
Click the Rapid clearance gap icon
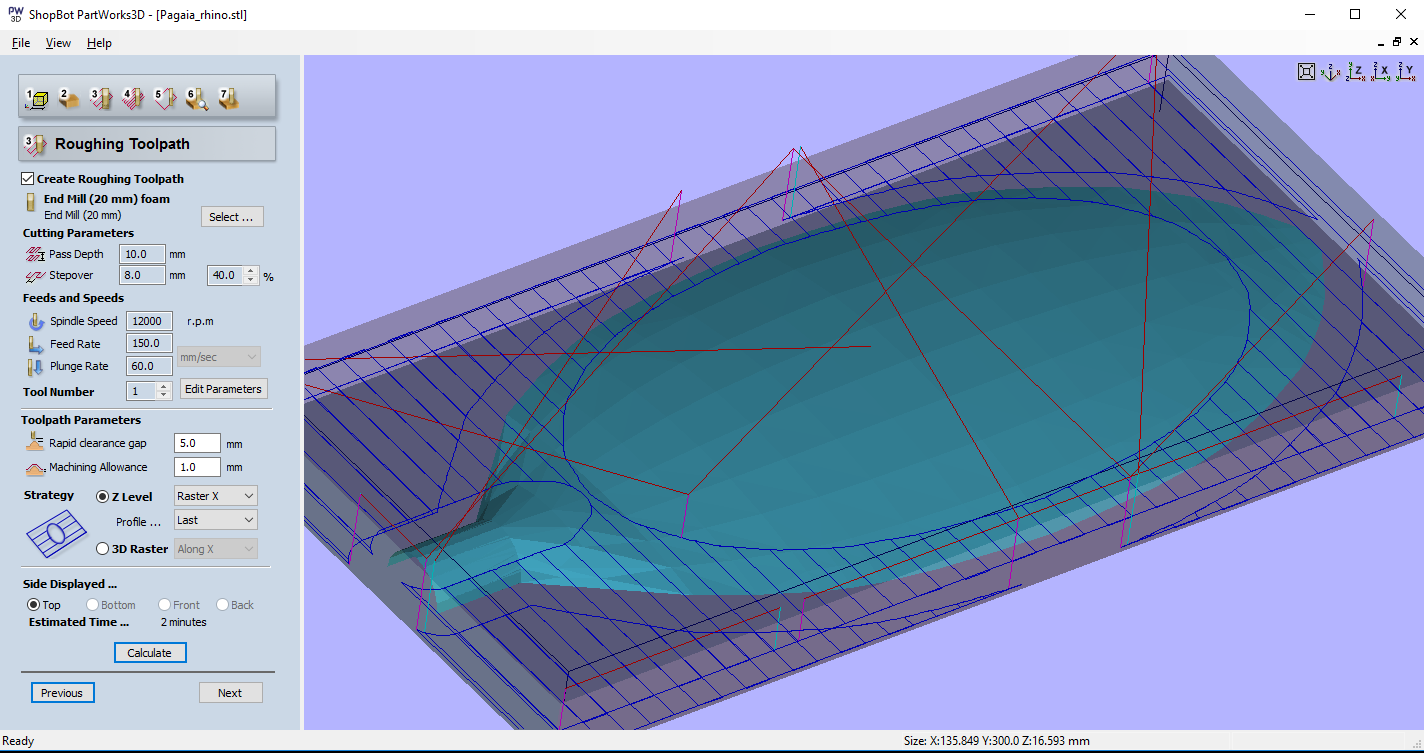pyautogui.click(x=35, y=442)
